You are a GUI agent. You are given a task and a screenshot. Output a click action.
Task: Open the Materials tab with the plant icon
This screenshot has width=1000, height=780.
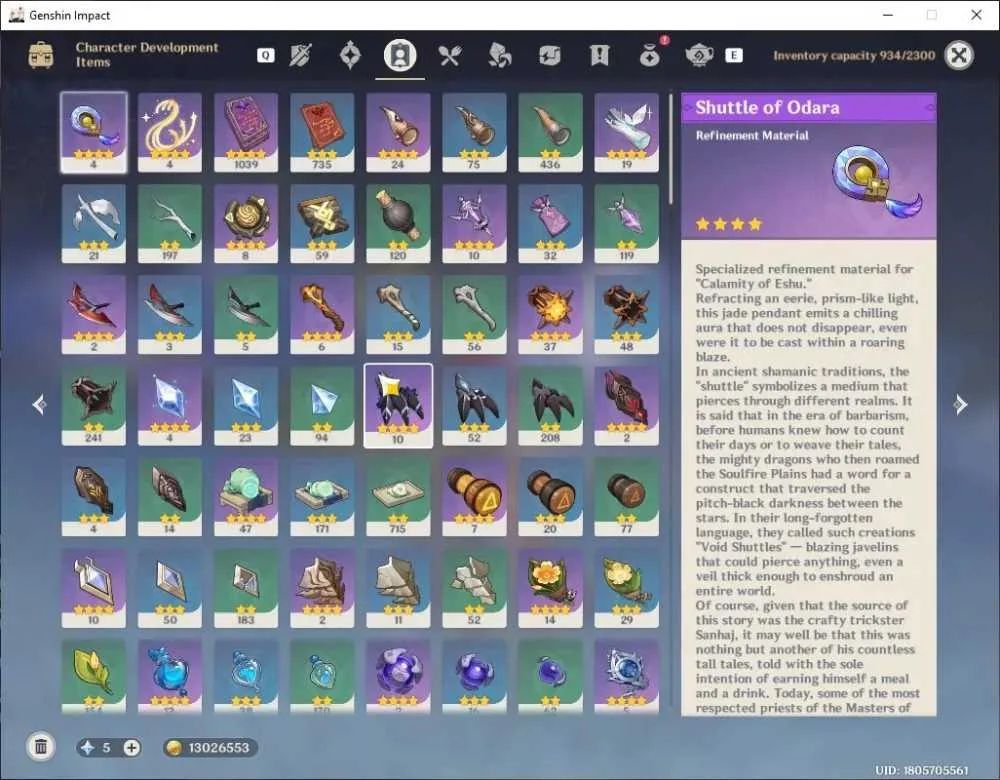[499, 55]
